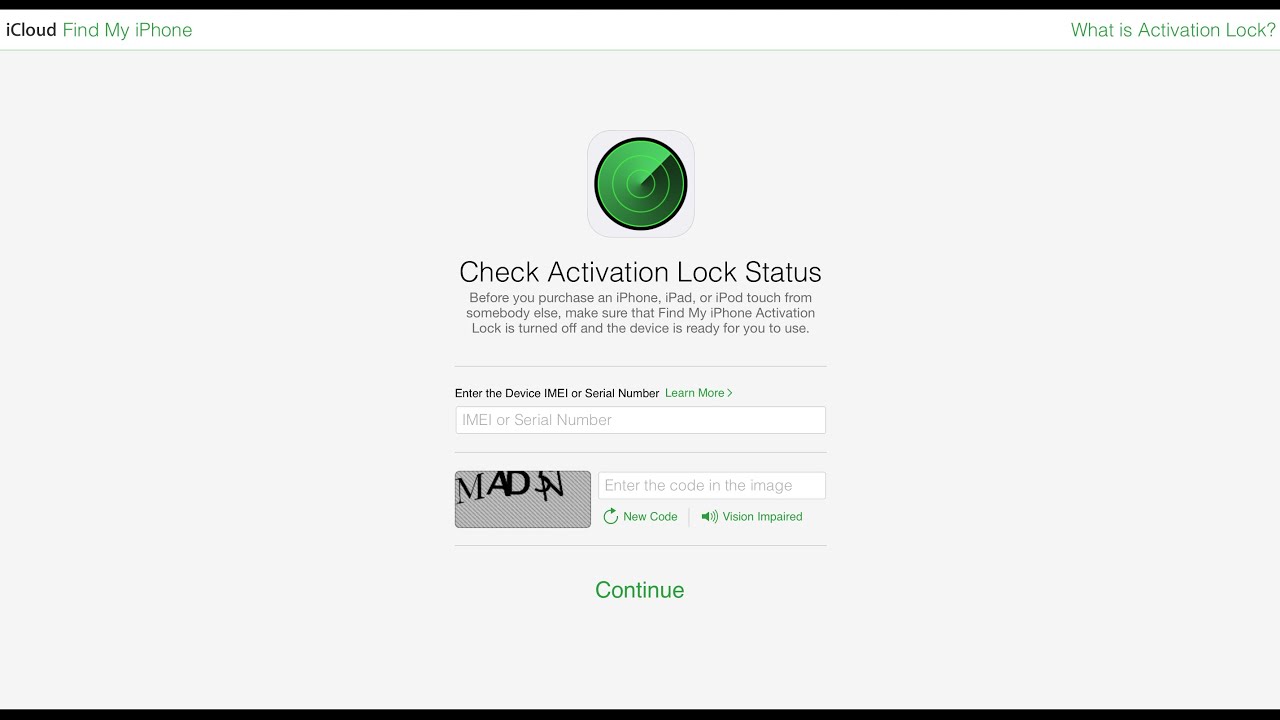This screenshot has width=1280, height=720.
Task: Click the MADN captcha image
Action: (523, 499)
